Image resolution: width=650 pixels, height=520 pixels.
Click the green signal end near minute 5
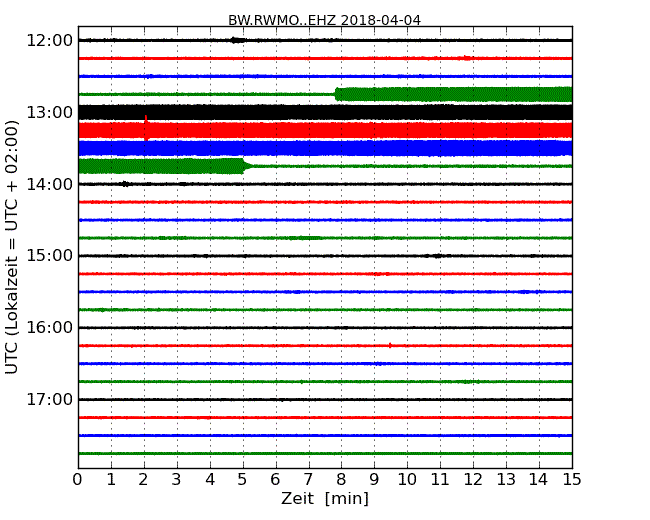tap(245, 166)
